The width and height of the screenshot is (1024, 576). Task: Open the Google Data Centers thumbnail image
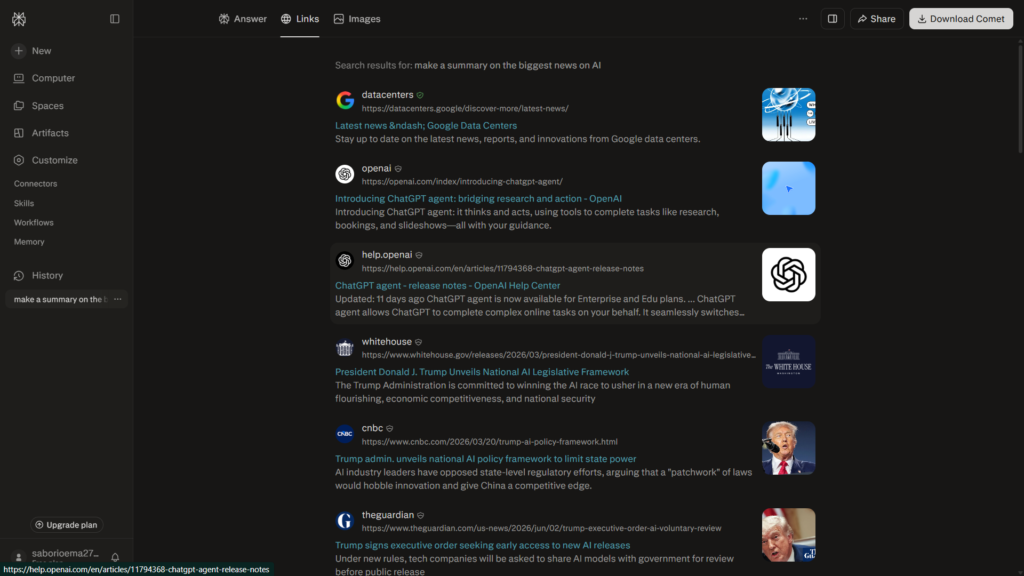[x=788, y=115]
